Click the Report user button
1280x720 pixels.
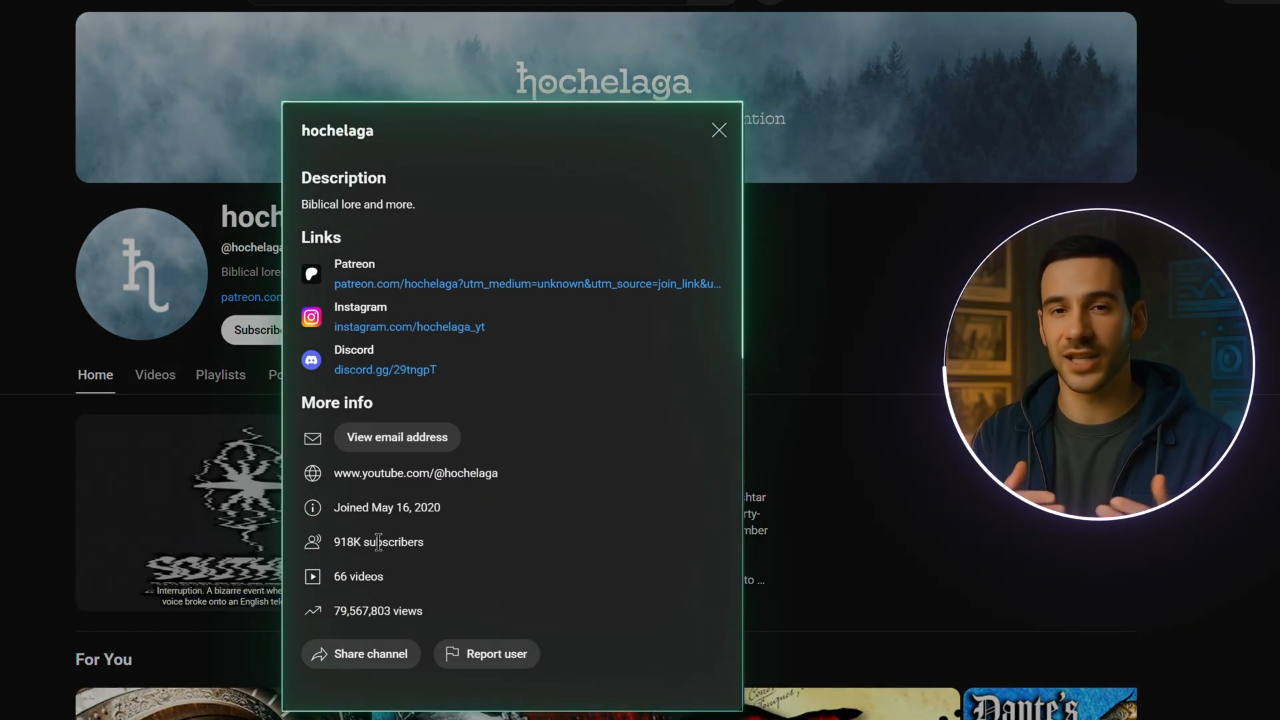coord(487,654)
